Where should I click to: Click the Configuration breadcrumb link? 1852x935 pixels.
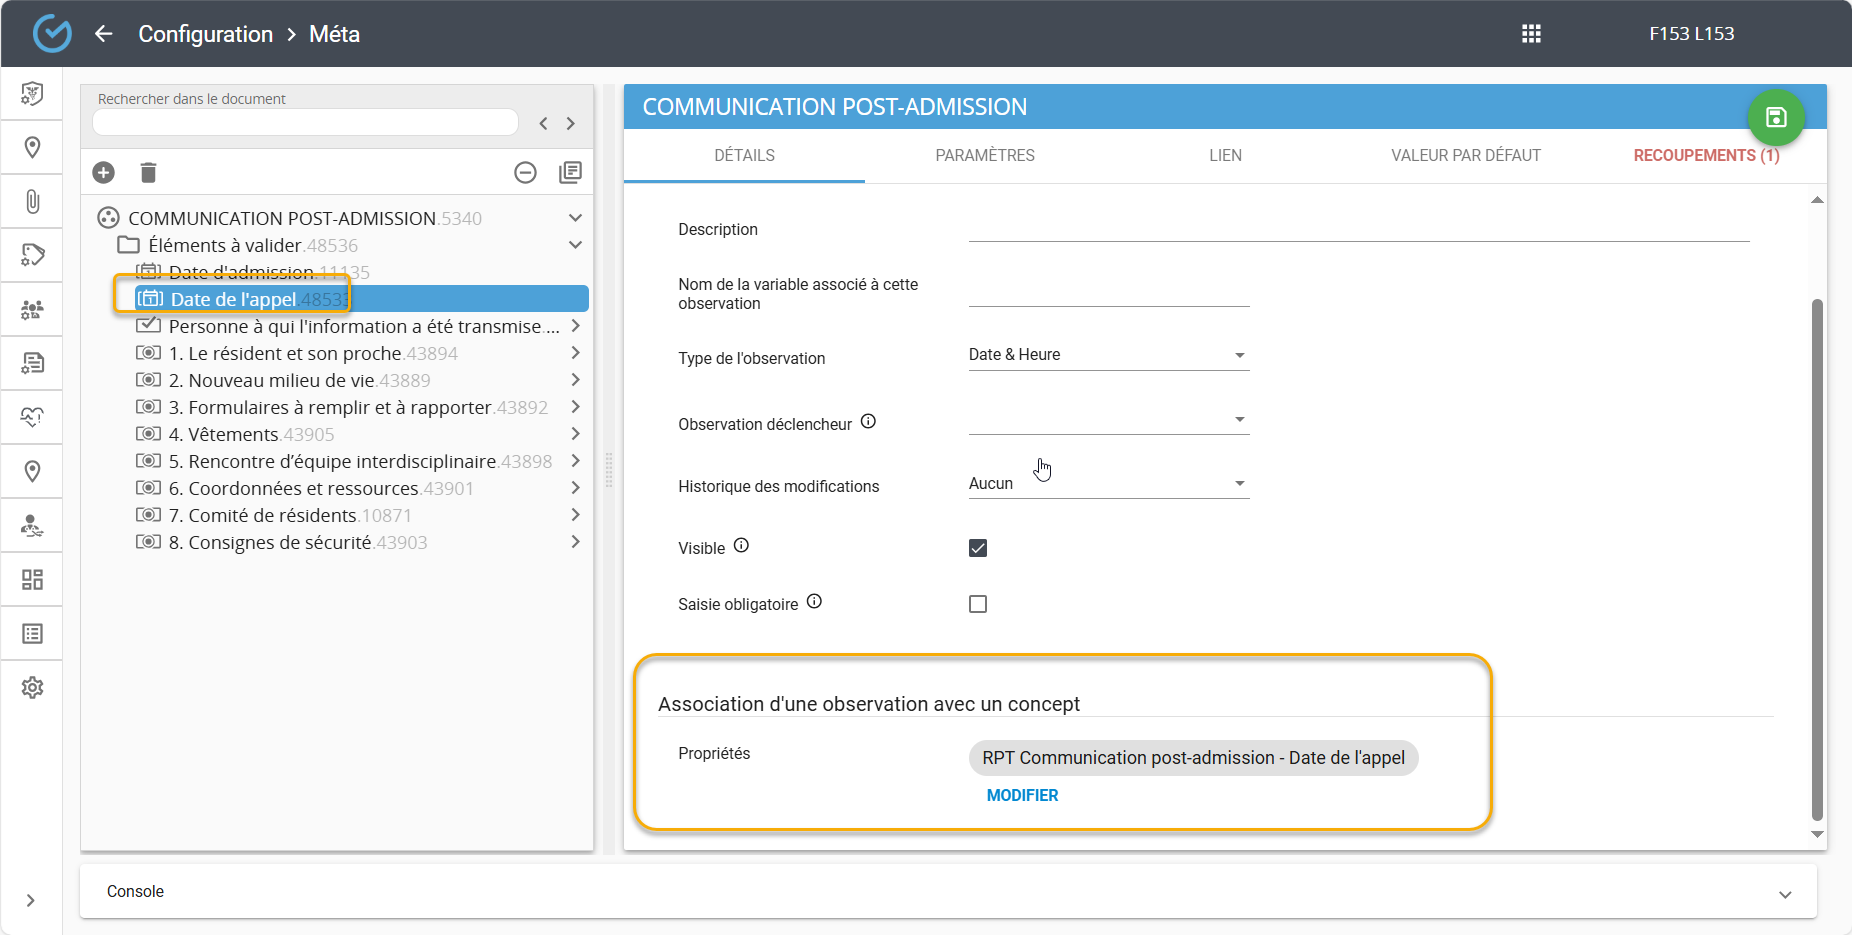pyautogui.click(x=205, y=34)
